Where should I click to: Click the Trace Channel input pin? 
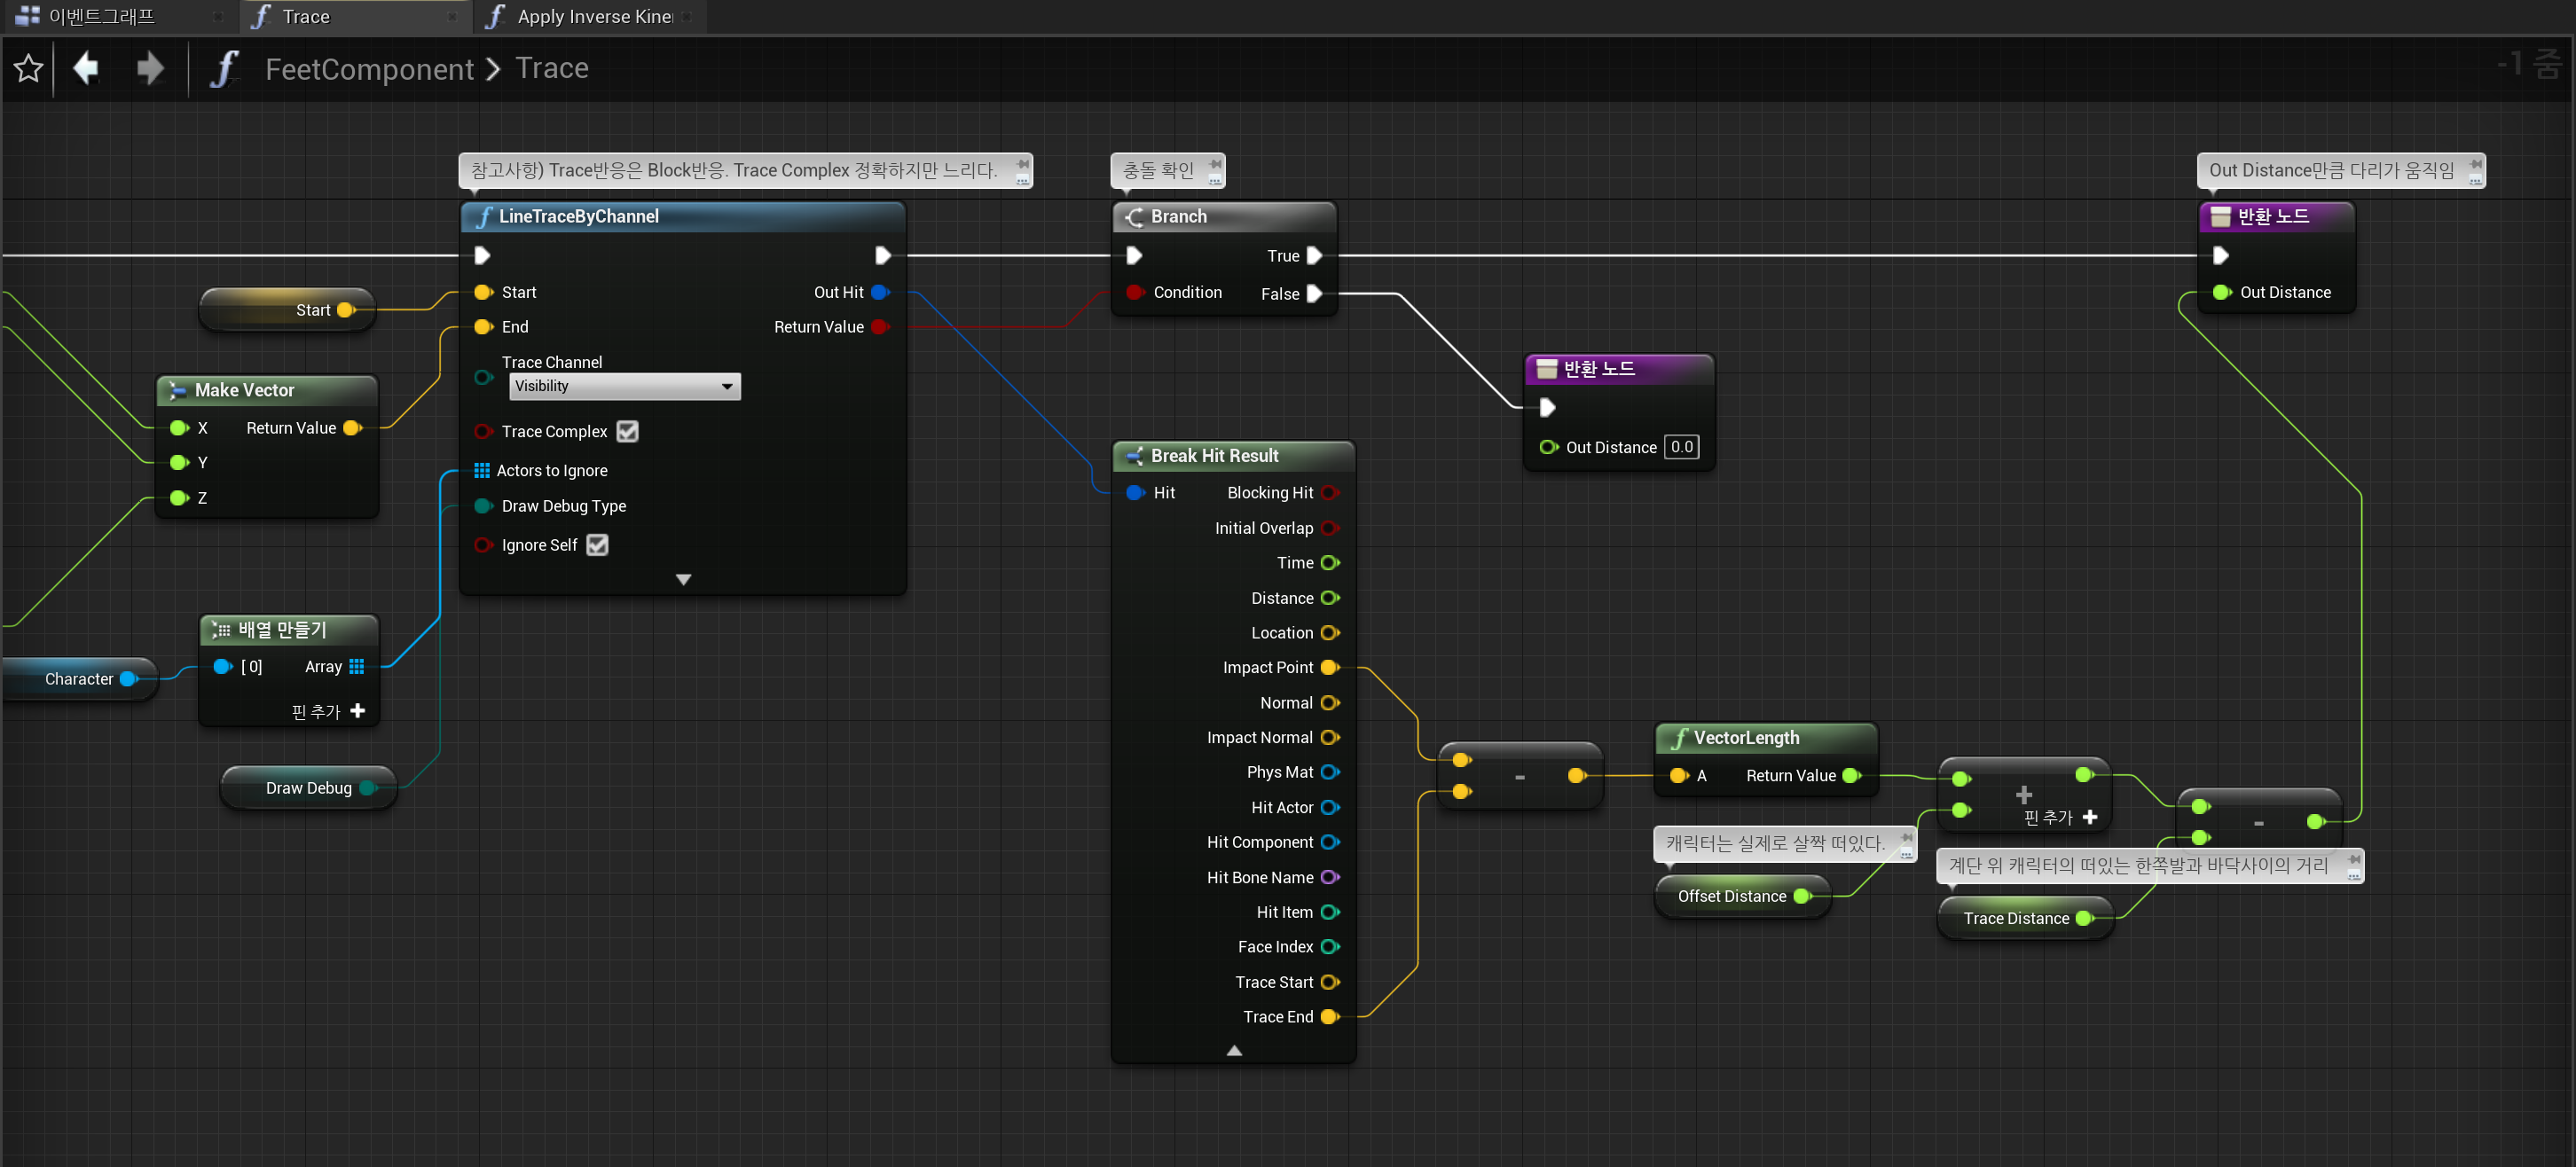coord(483,377)
